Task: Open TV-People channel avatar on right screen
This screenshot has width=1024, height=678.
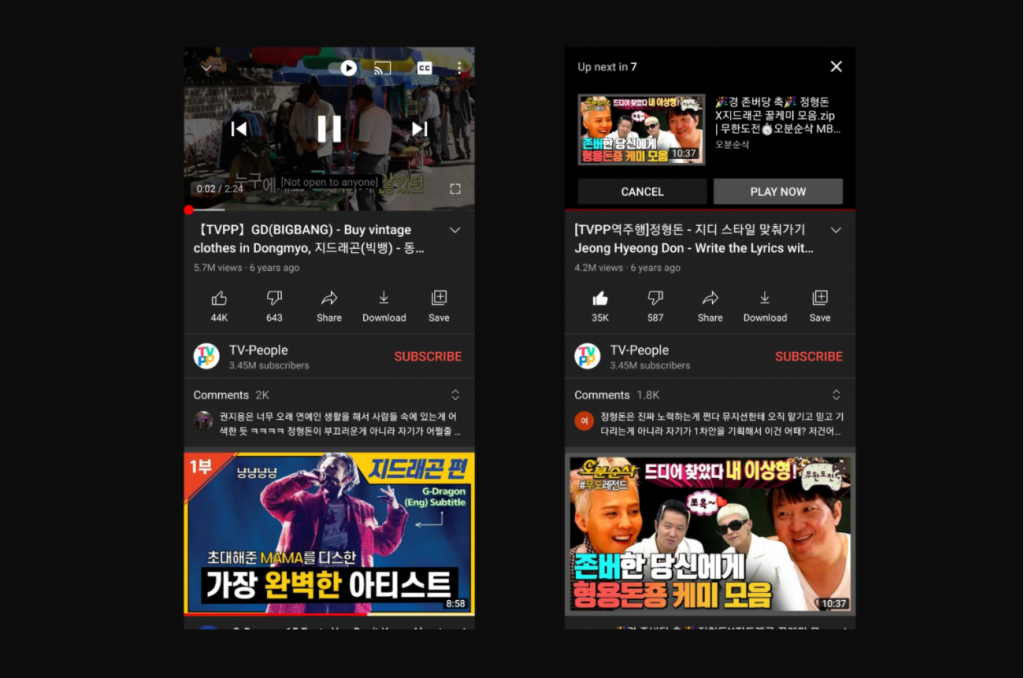Action: point(587,356)
